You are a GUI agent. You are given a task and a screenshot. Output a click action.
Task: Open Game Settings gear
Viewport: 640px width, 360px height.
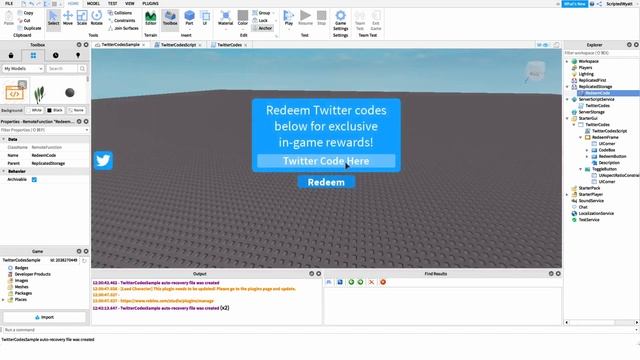(340, 20)
